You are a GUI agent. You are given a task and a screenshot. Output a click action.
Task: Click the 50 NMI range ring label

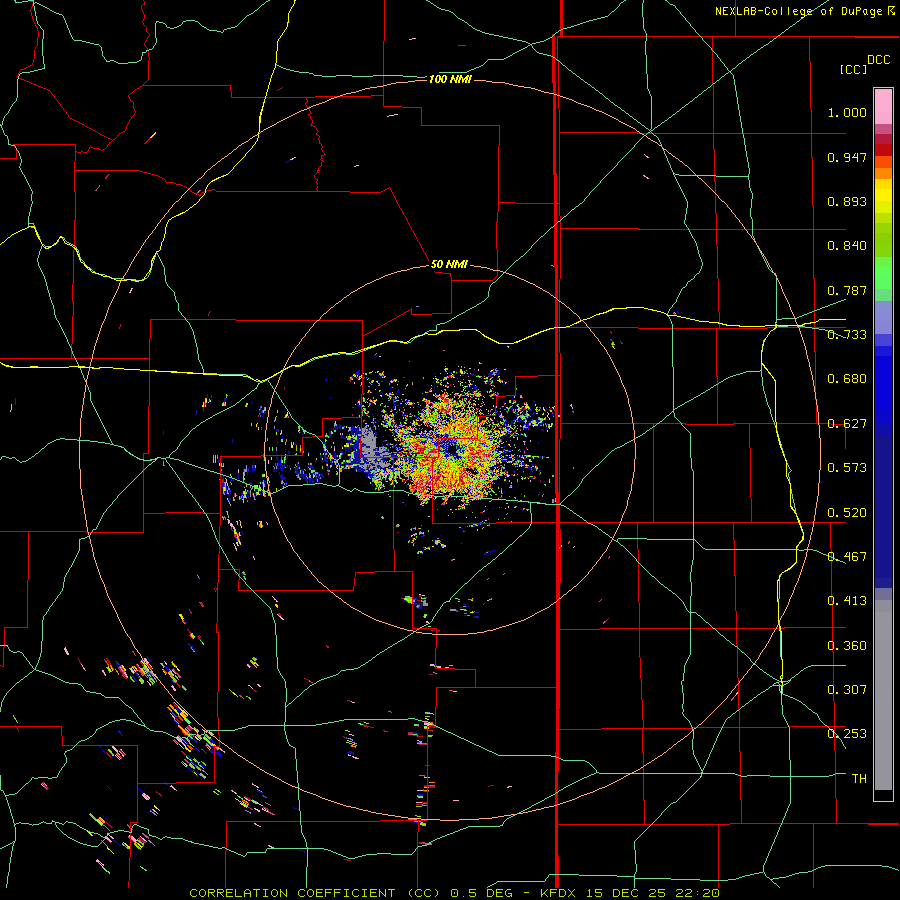click(x=449, y=264)
